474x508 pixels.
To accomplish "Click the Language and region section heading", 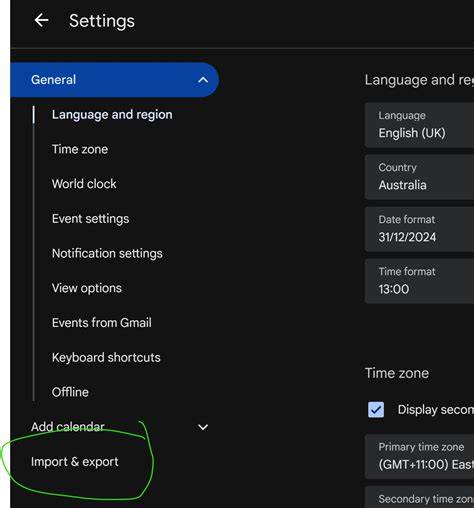I will [x=419, y=80].
